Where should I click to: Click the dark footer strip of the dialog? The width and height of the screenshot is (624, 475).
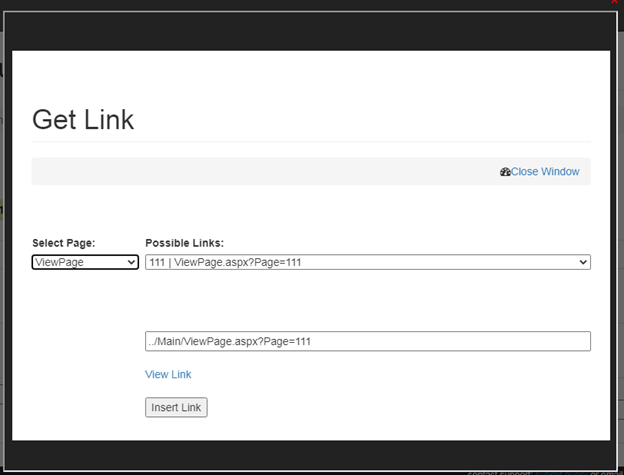pyautogui.click(x=311, y=455)
